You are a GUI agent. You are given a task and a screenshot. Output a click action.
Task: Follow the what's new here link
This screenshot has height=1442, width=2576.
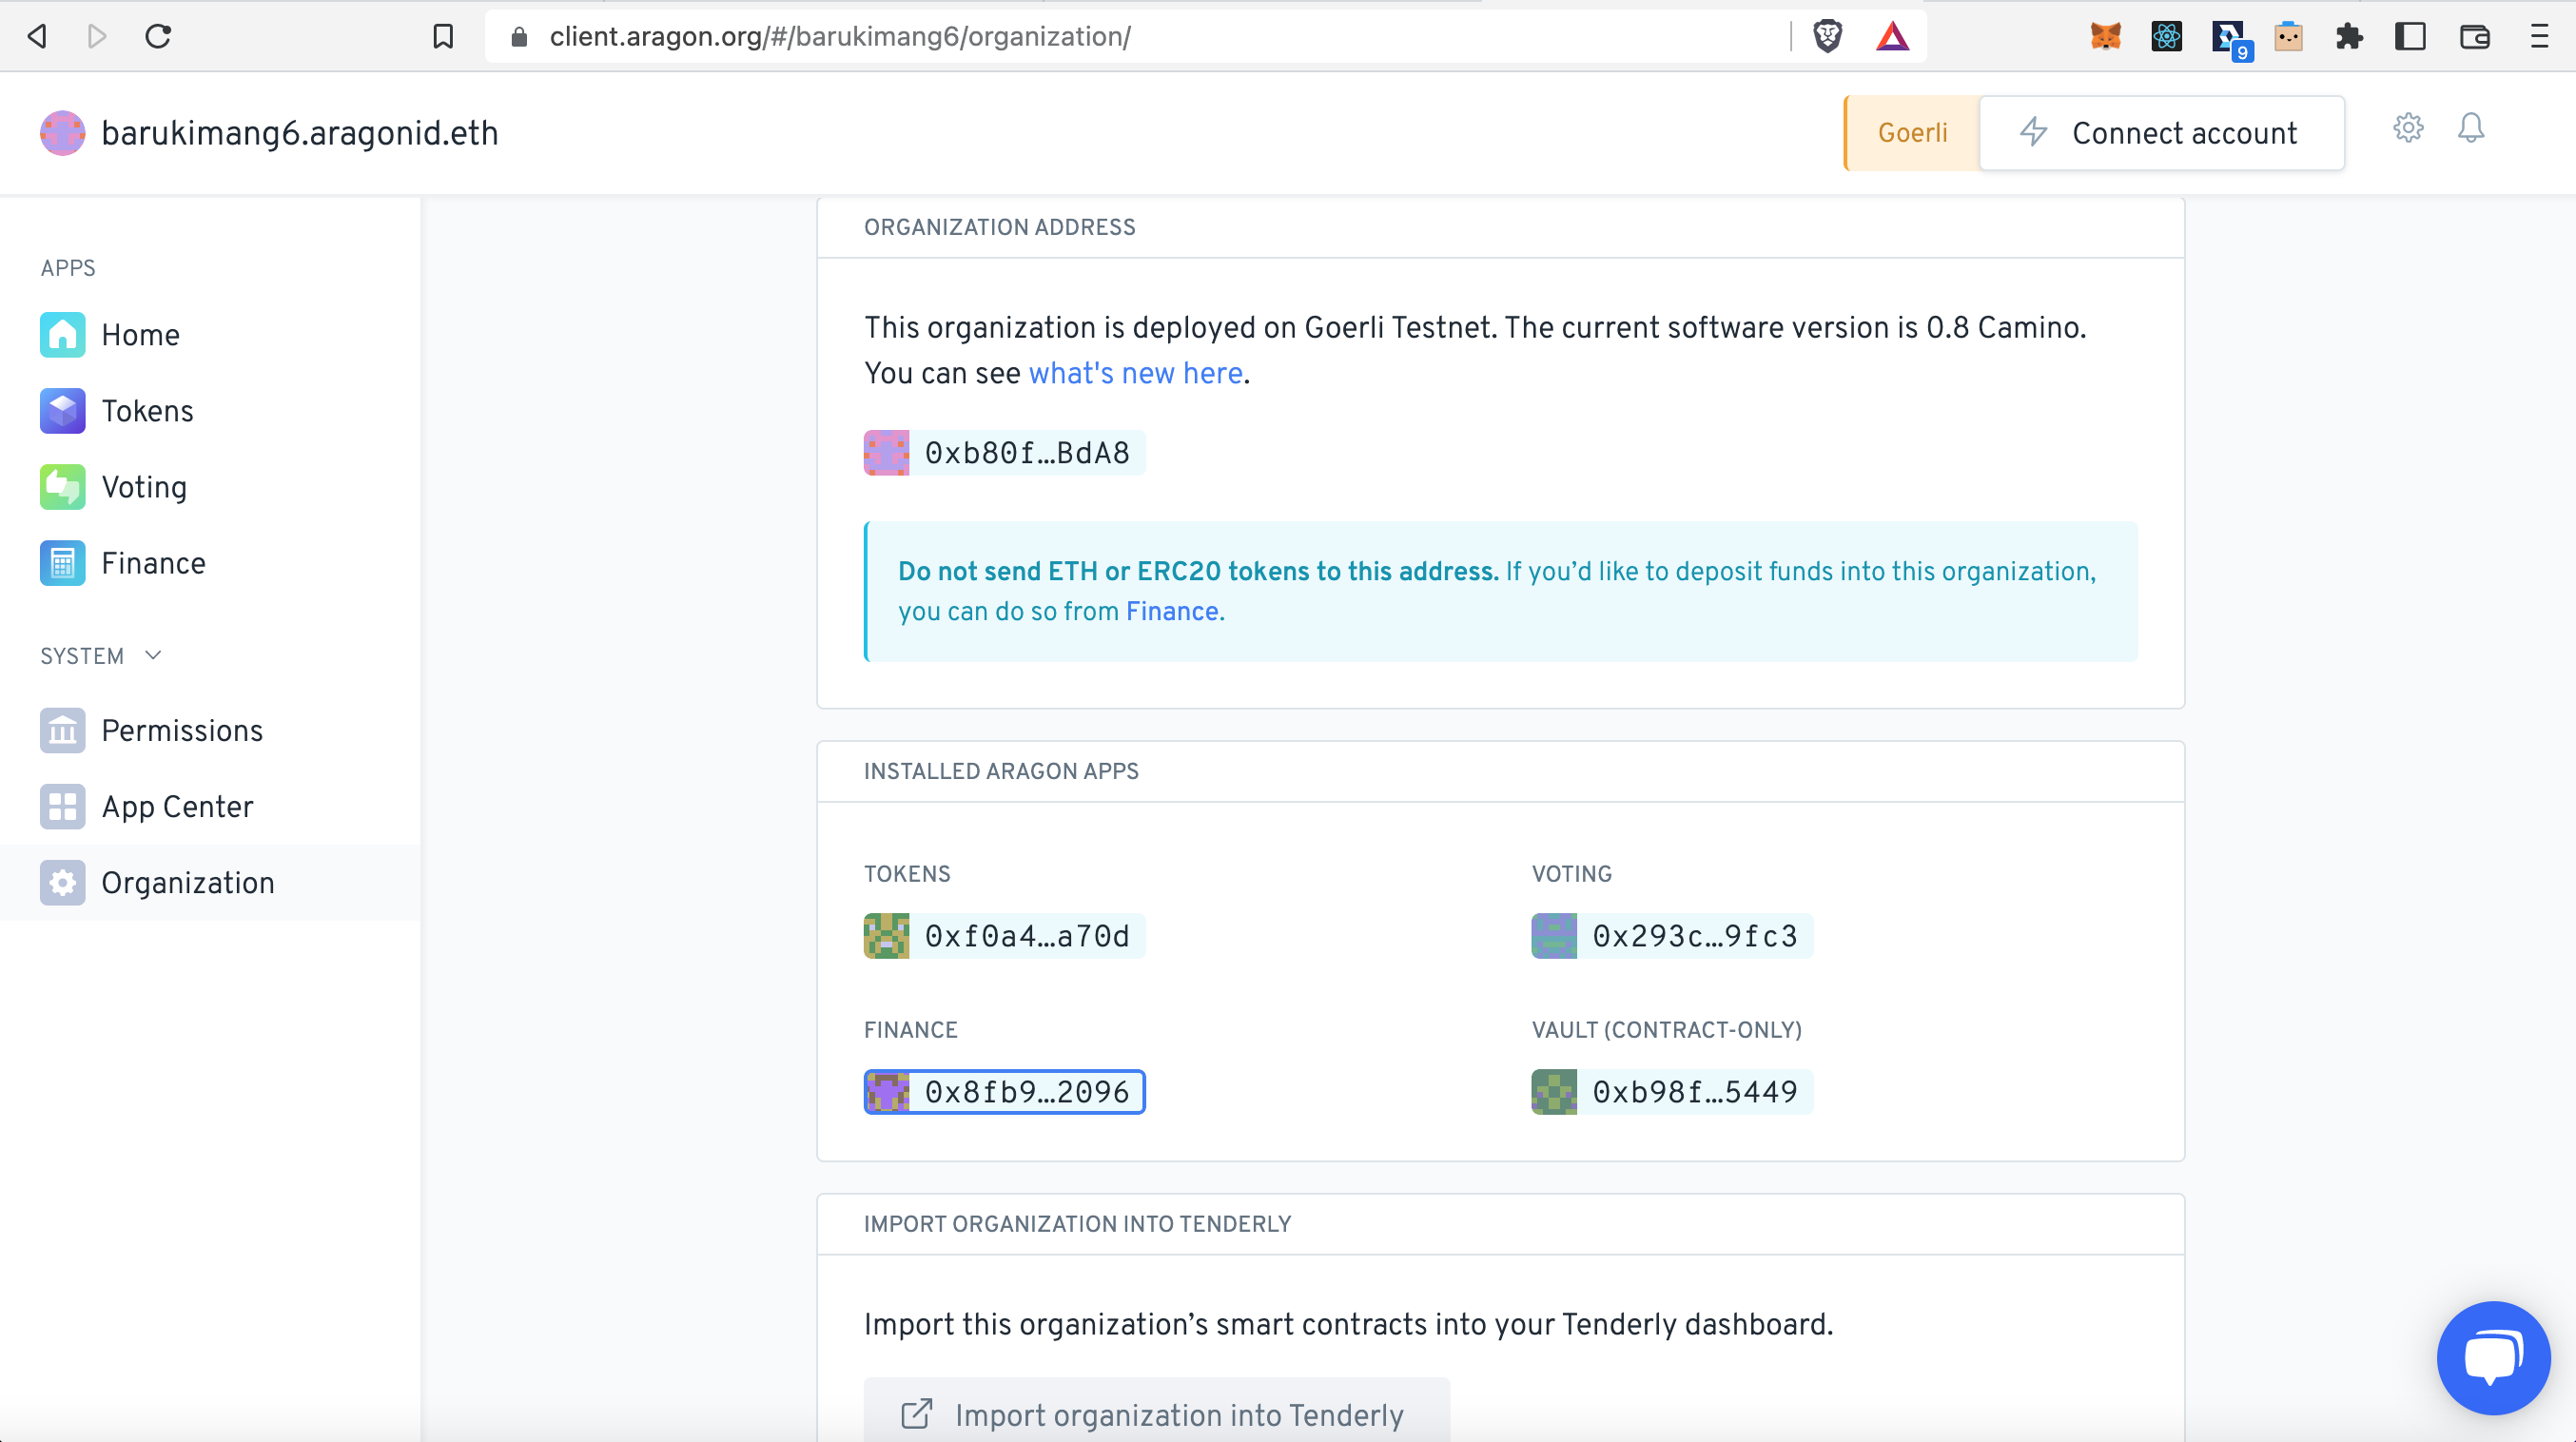click(1136, 374)
